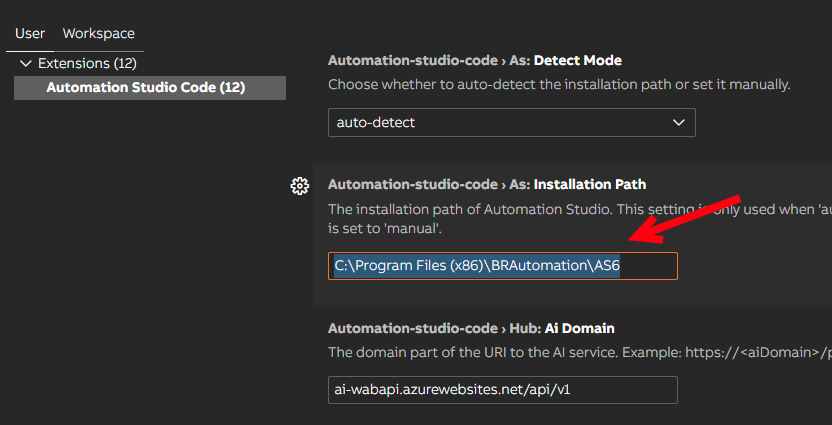Screen dimensions: 832x425
Task: Switch to the User settings tab
Action: (30, 34)
